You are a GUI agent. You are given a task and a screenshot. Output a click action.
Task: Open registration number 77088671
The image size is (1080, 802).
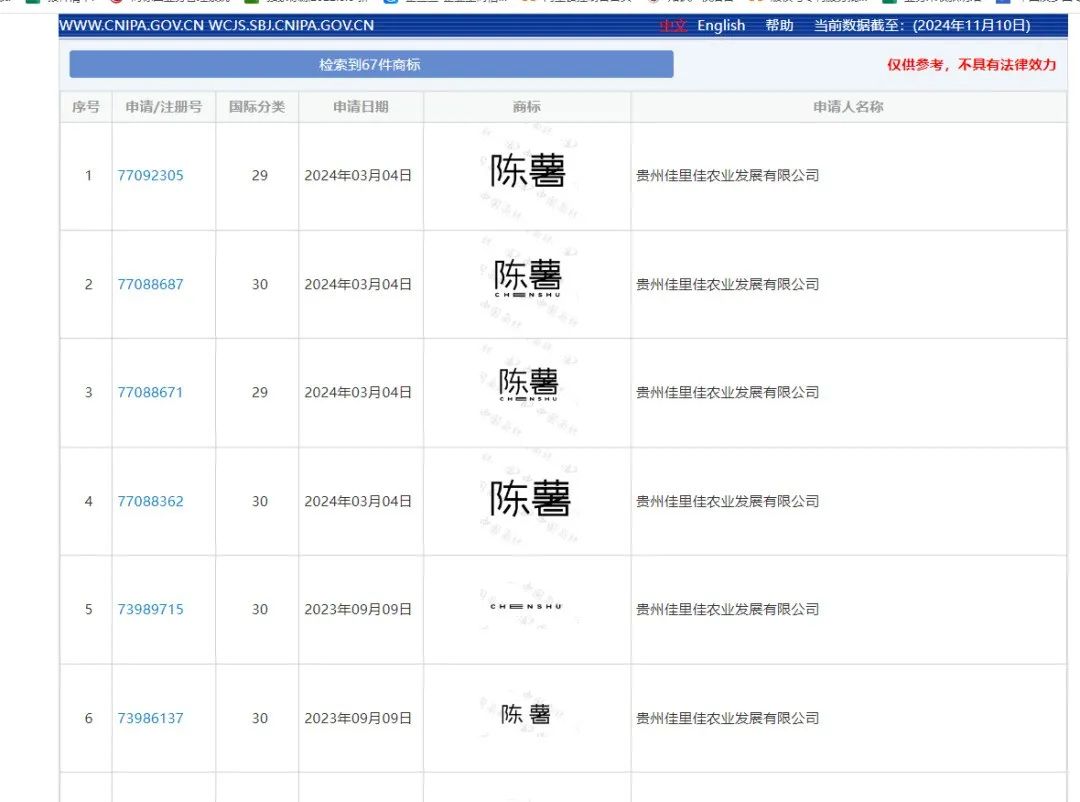tap(150, 392)
